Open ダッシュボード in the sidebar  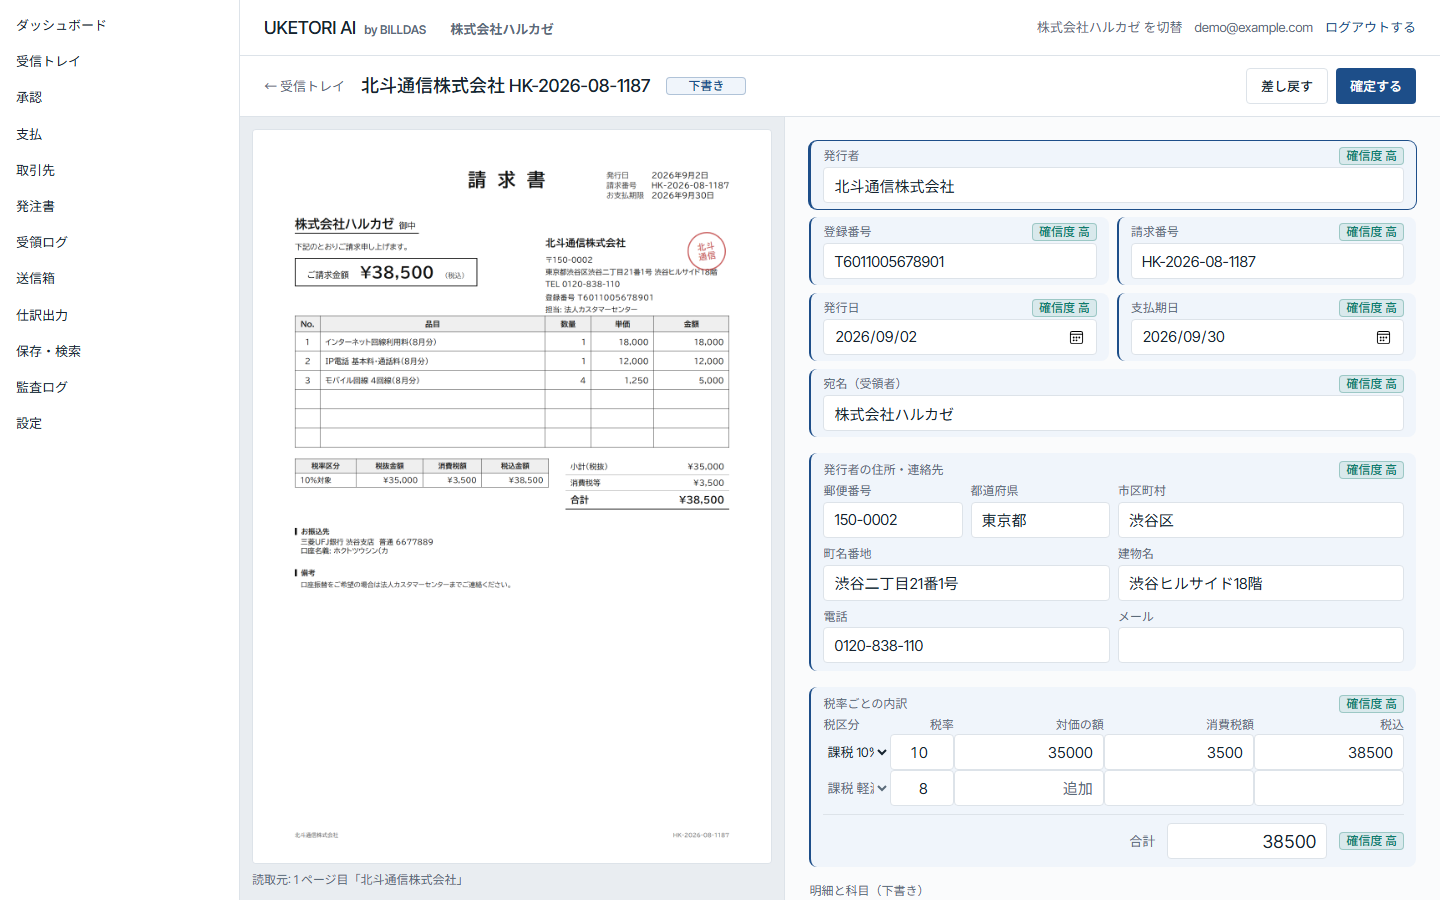click(61, 25)
